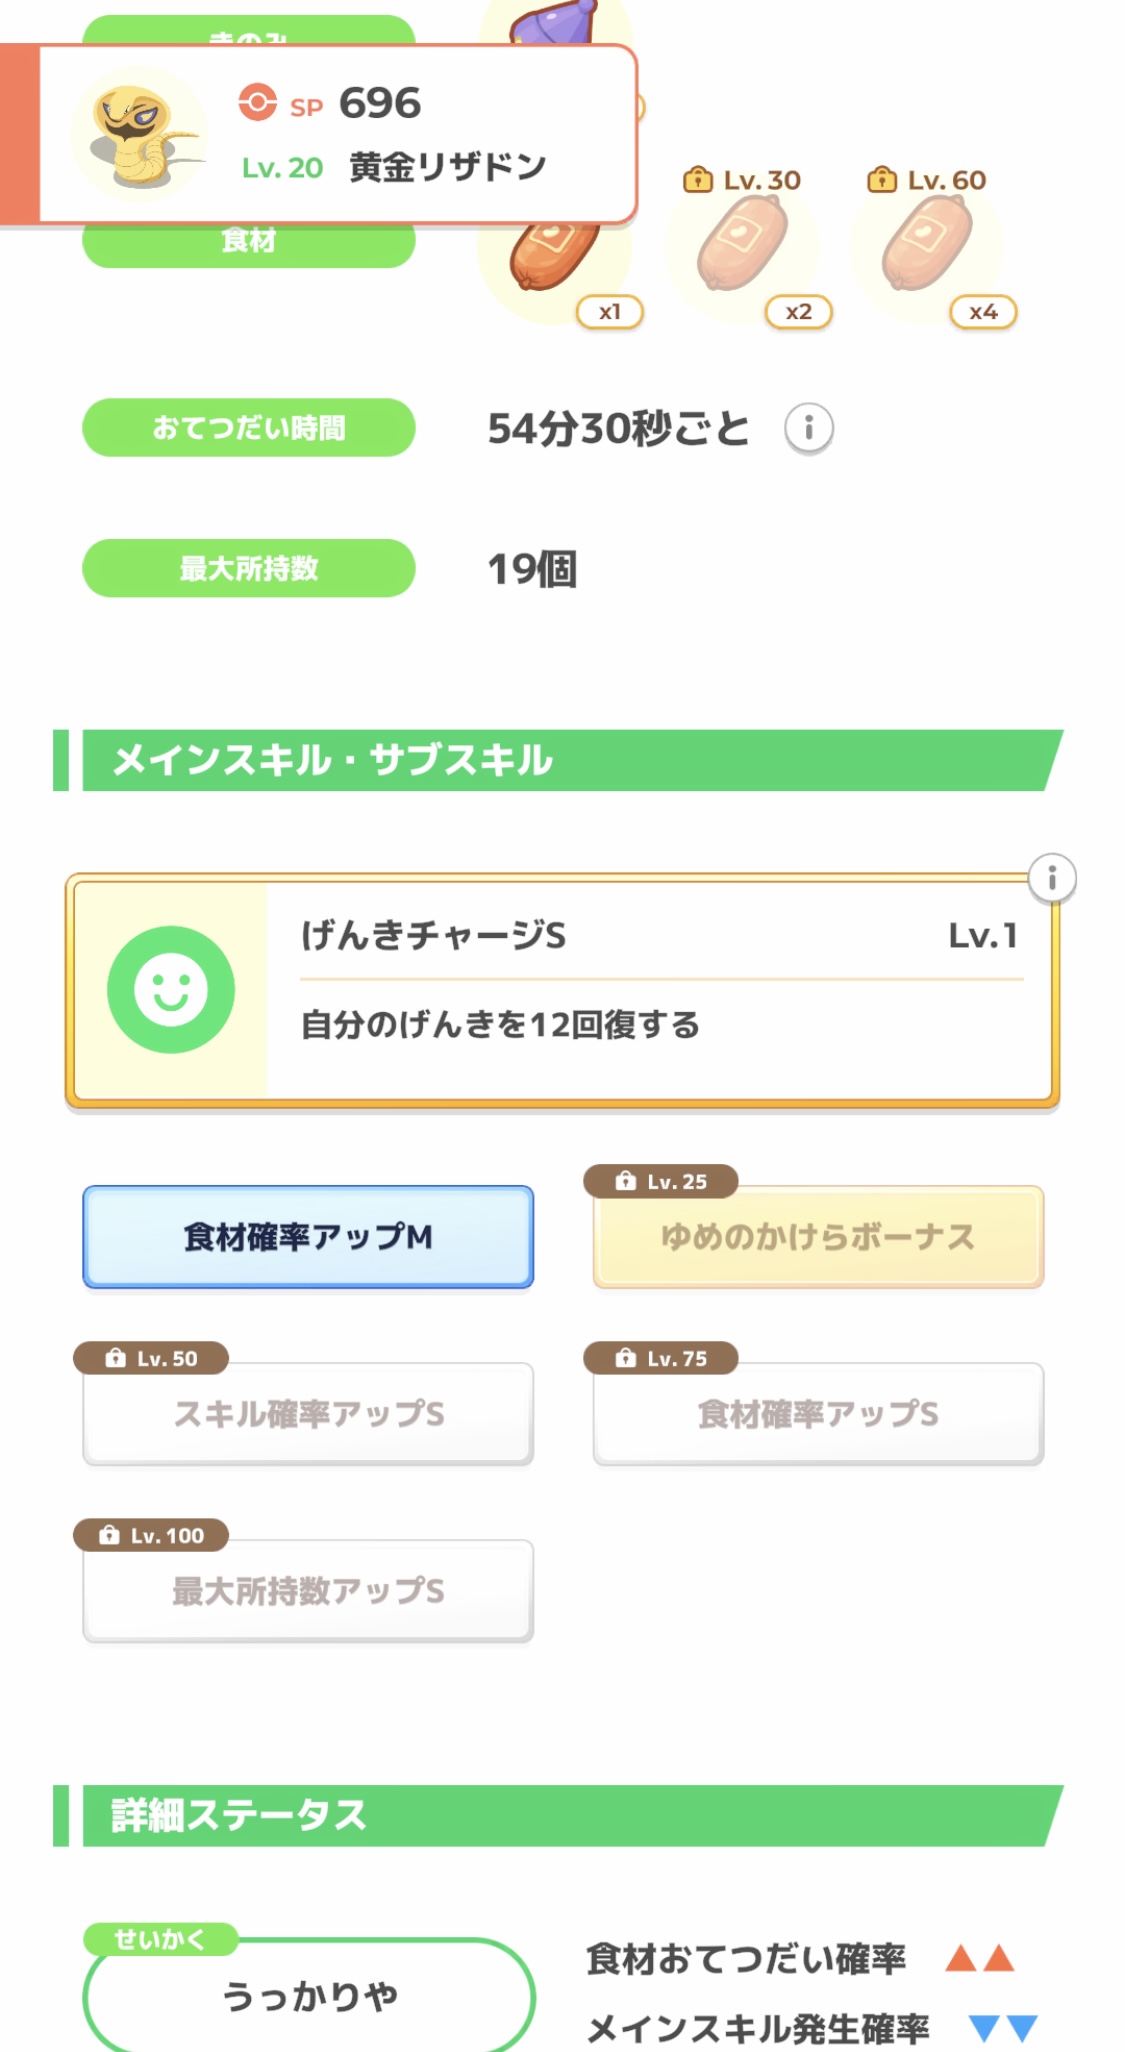The height and width of the screenshot is (2052, 1125).
Task: Tap the green smiley skill icon
Action: coord(171,989)
